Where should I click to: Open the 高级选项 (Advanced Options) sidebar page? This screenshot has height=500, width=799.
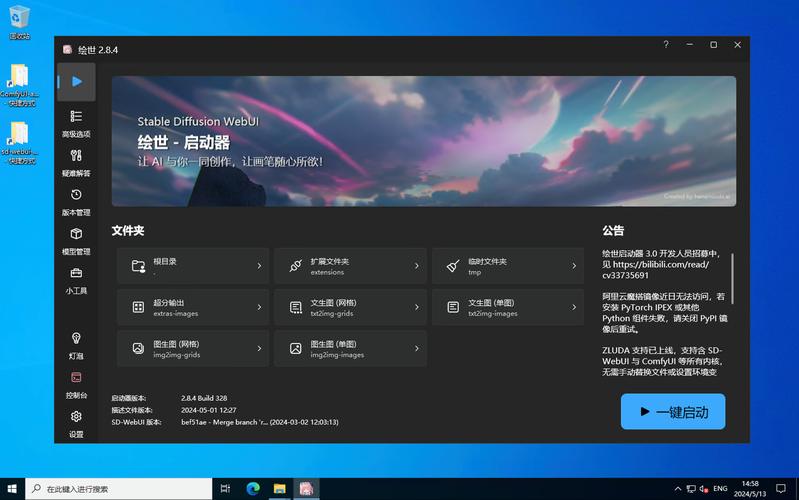coord(76,123)
